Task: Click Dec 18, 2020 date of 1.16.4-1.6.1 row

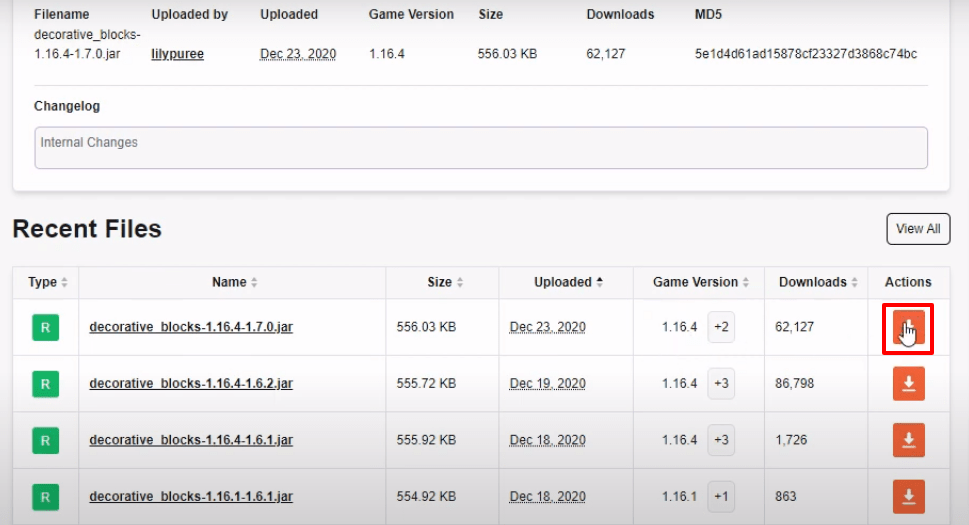Action: click(548, 440)
